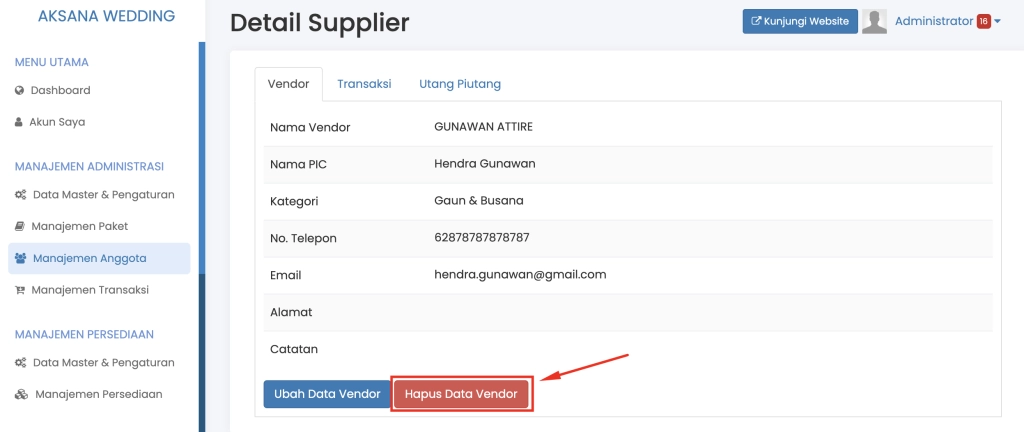The image size is (1024, 432).
Task: Switch to the Utang Piutang tab
Action: 460,84
